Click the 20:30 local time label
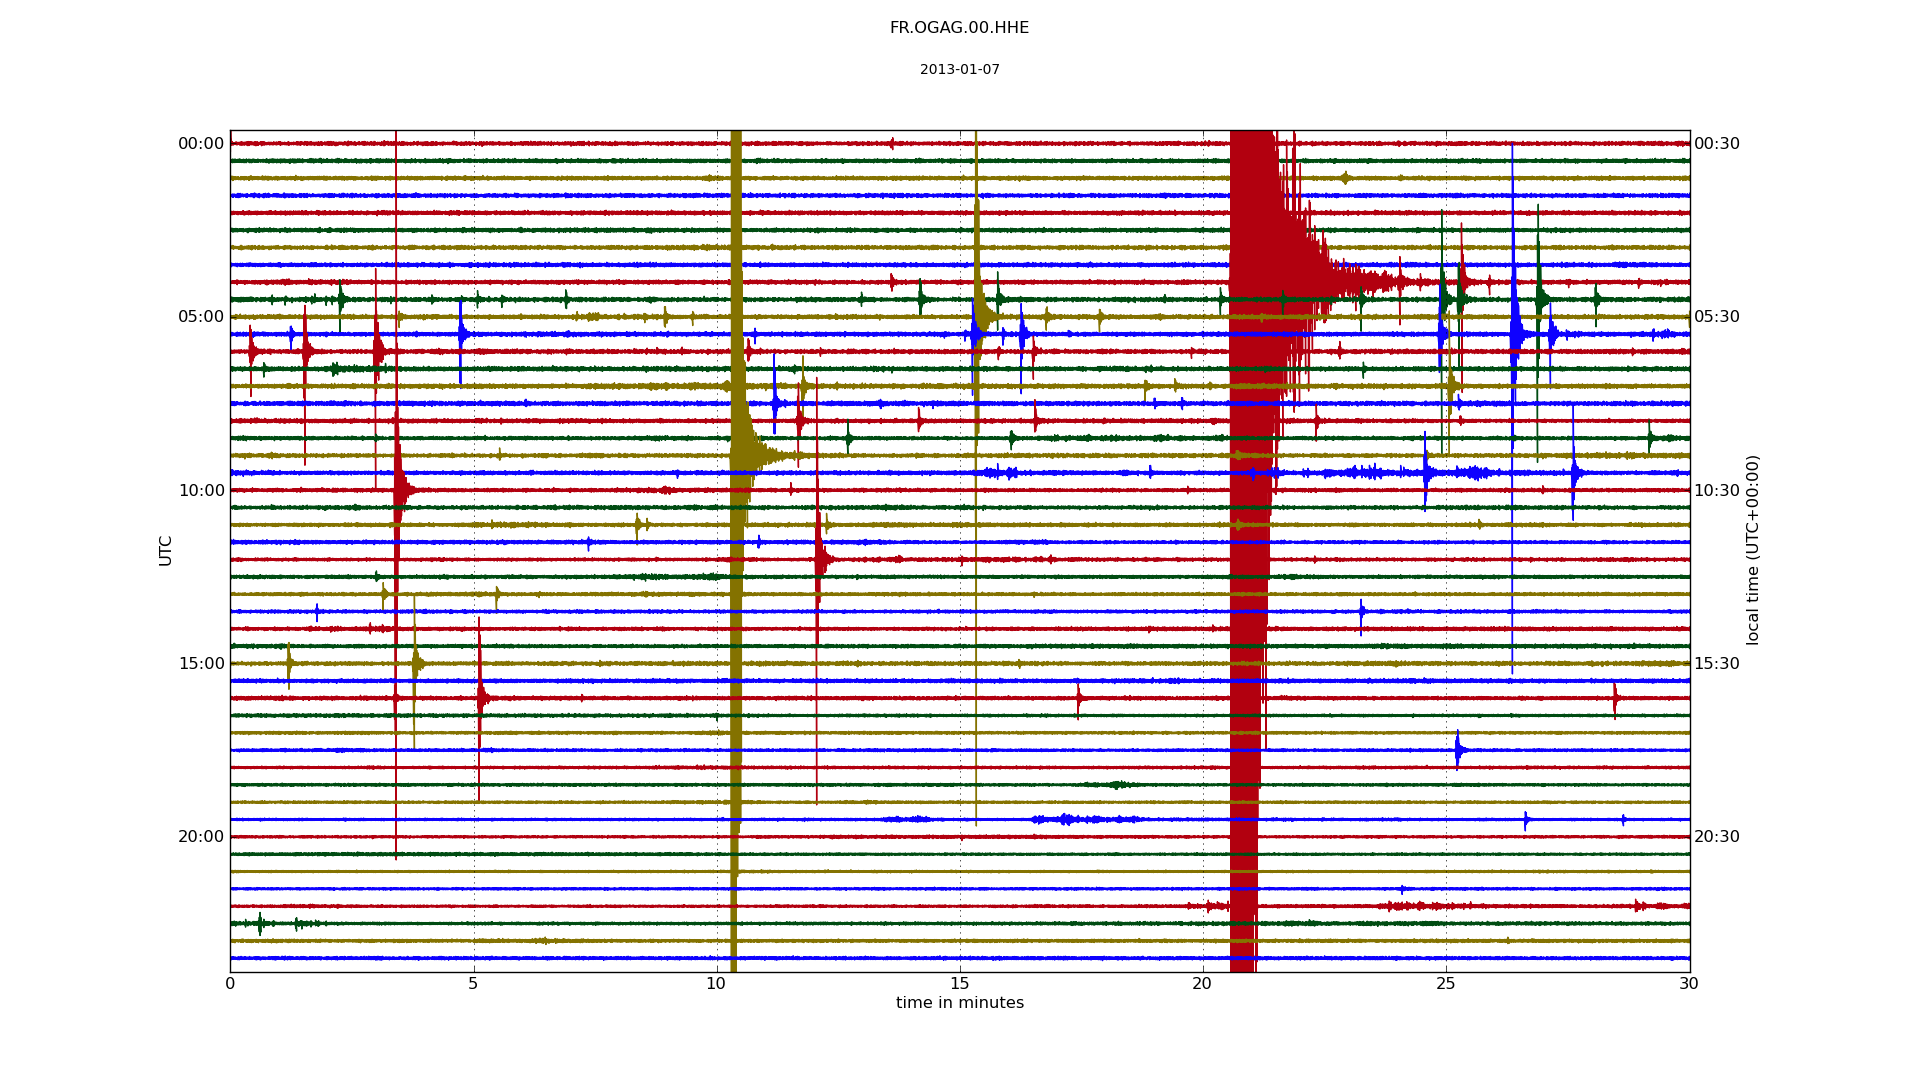 (1717, 837)
